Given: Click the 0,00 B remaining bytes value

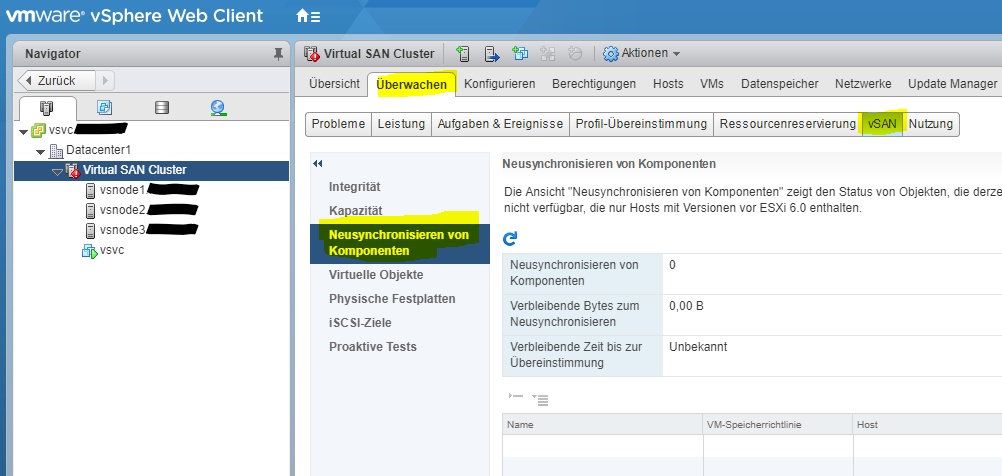Looking at the screenshot, I should point(686,306).
